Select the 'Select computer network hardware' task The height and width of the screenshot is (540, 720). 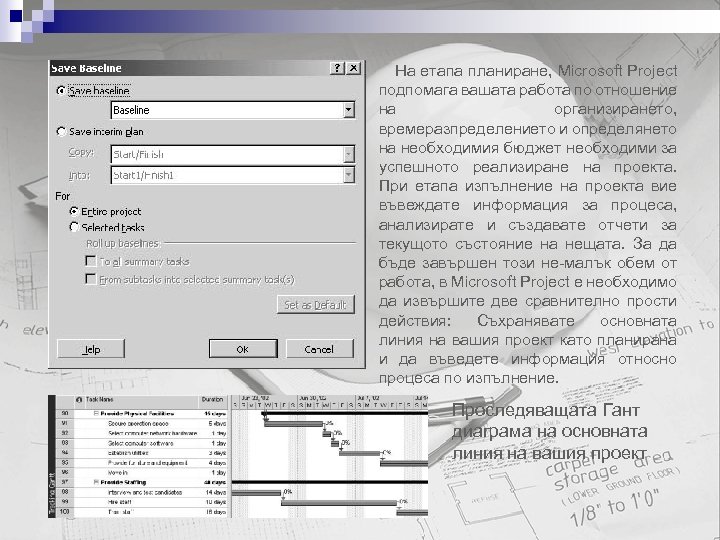(x=152, y=433)
